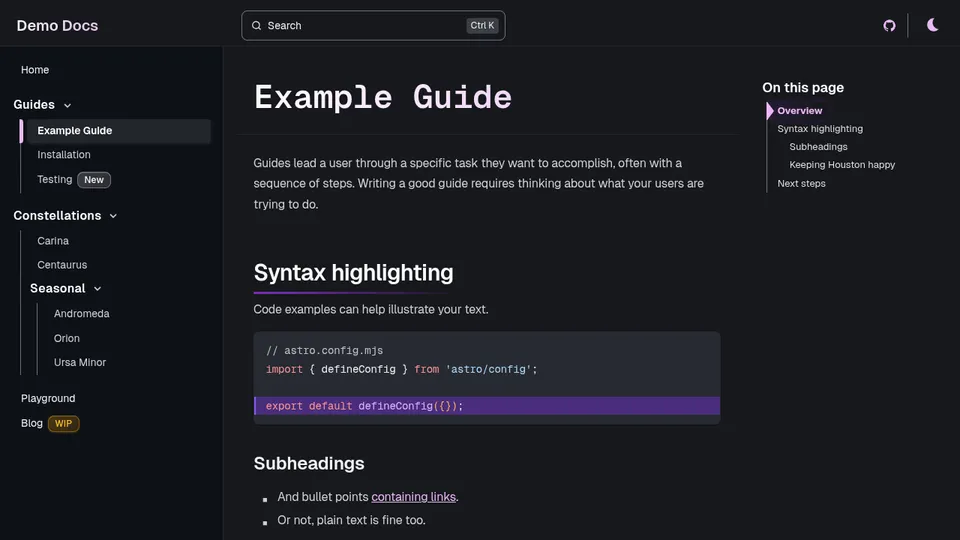Jump to Syntax highlighting in page outline

(820, 129)
